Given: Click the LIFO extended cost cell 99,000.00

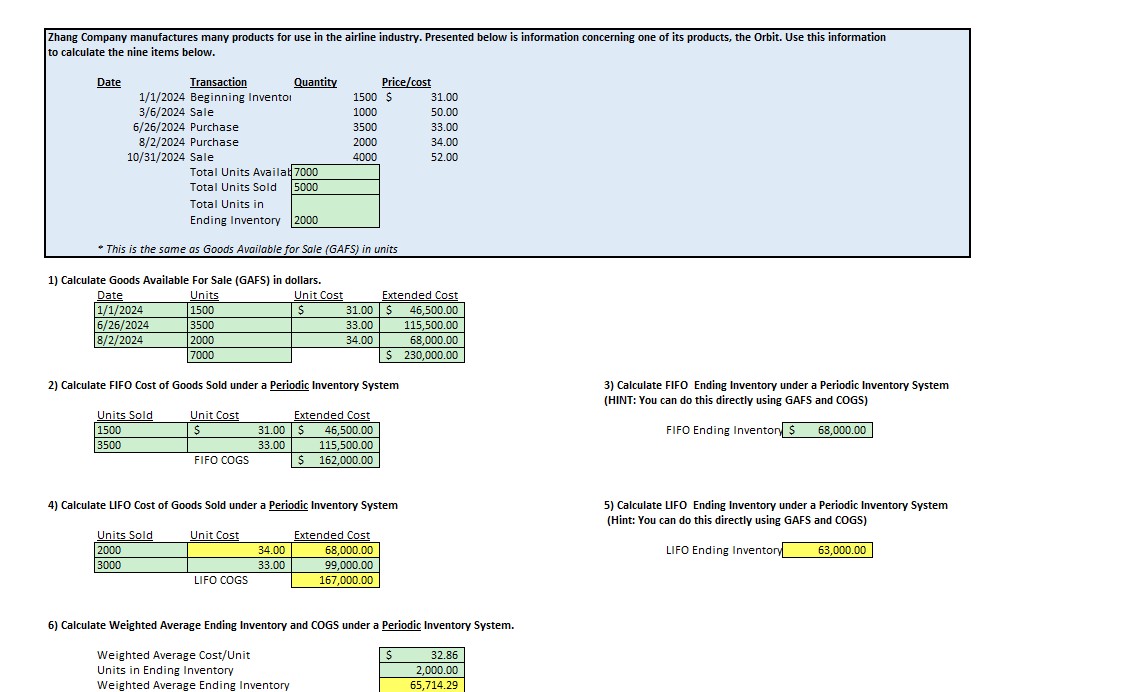Looking at the screenshot, I should click(x=335, y=565).
